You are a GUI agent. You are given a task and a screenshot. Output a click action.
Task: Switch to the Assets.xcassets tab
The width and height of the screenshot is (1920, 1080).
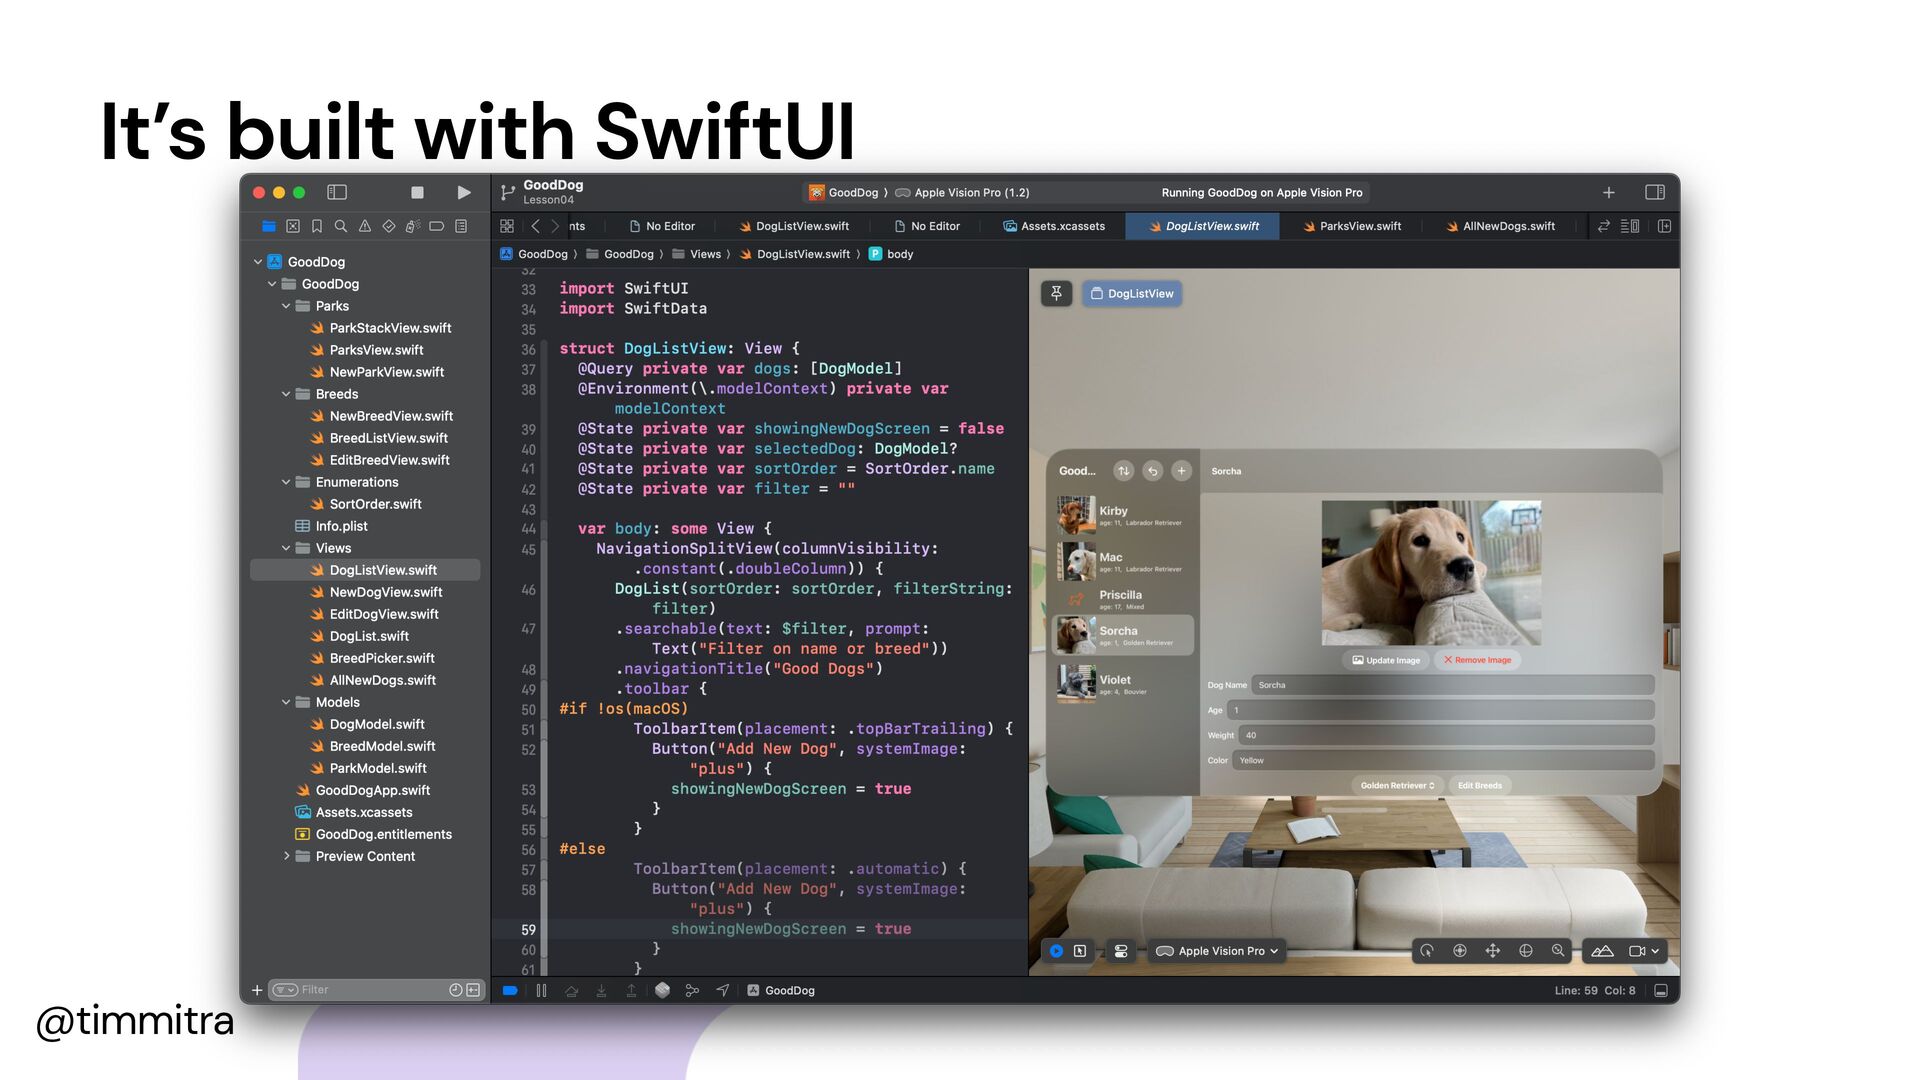[1062, 226]
